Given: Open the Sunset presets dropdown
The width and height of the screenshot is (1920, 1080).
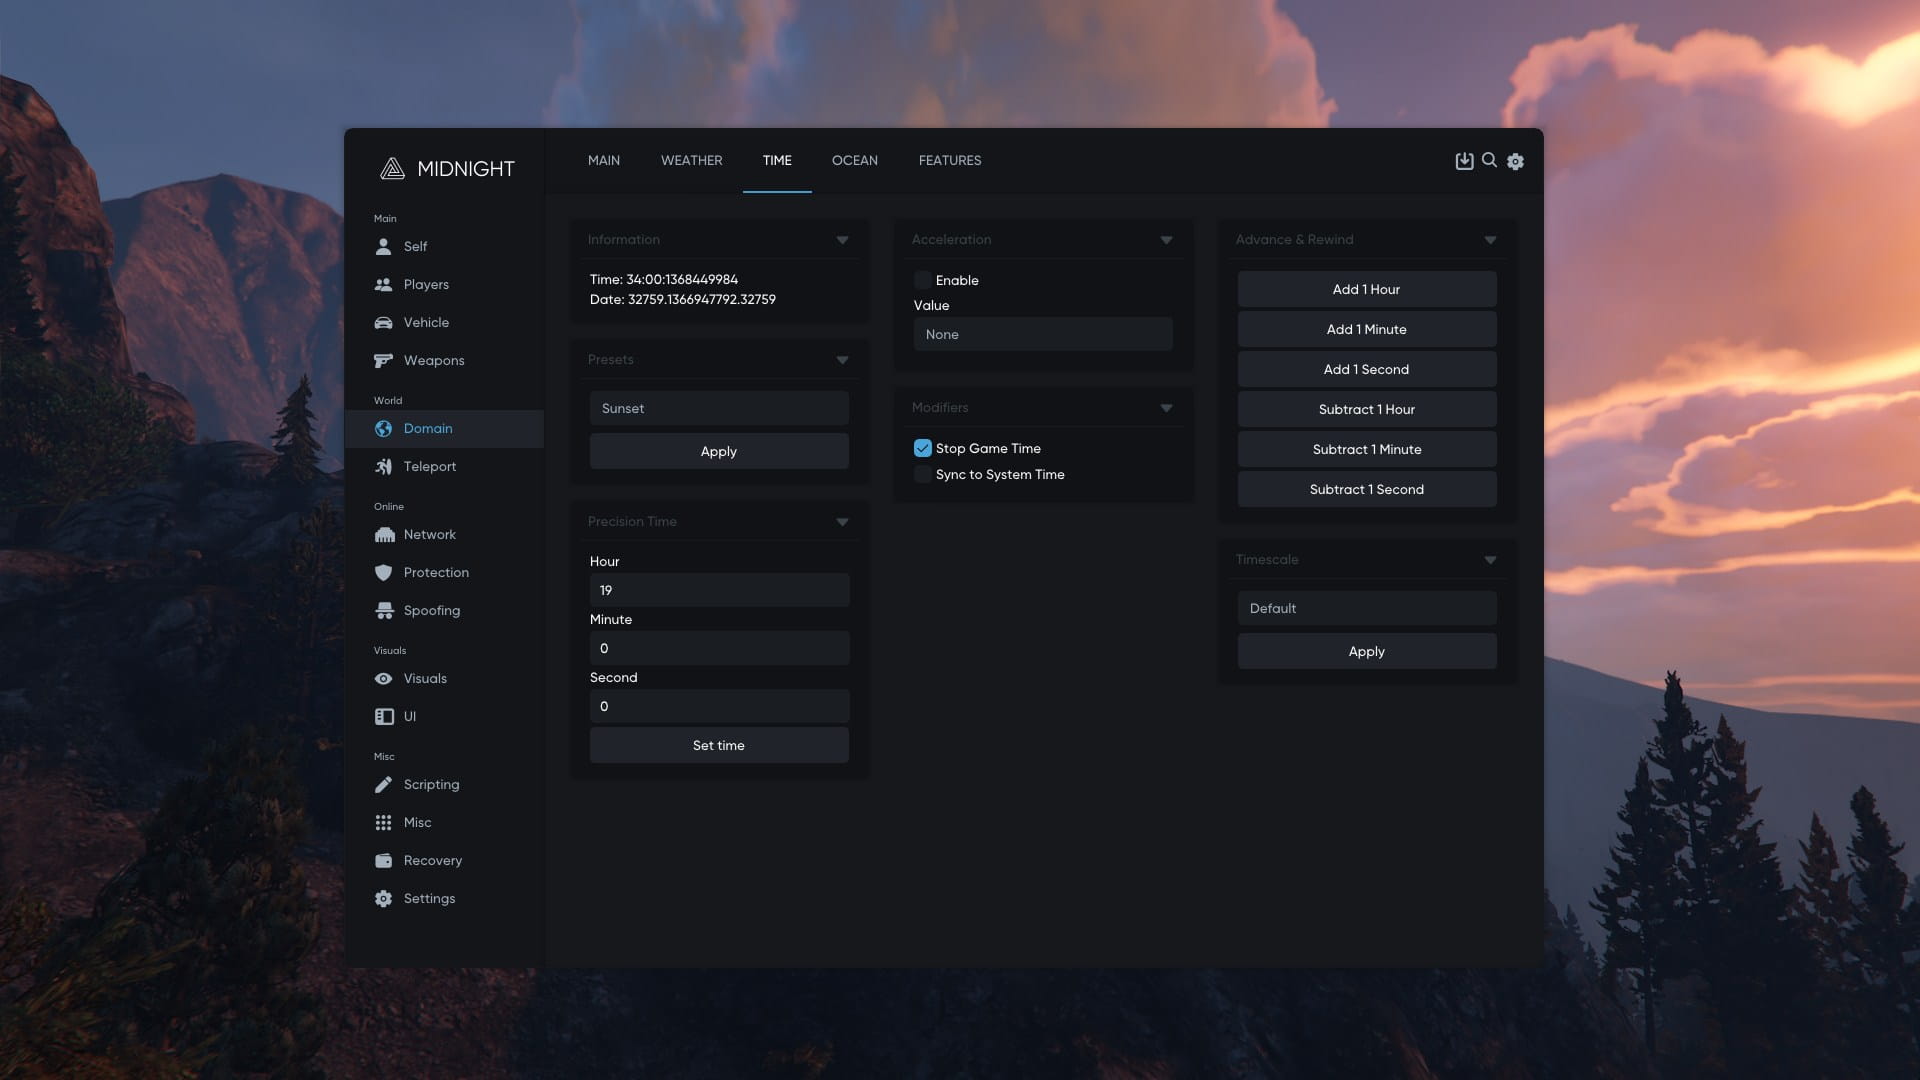Looking at the screenshot, I should point(718,408).
